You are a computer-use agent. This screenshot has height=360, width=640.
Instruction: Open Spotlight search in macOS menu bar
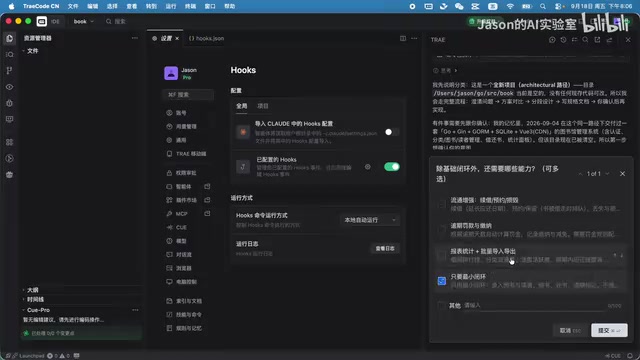(542, 7)
